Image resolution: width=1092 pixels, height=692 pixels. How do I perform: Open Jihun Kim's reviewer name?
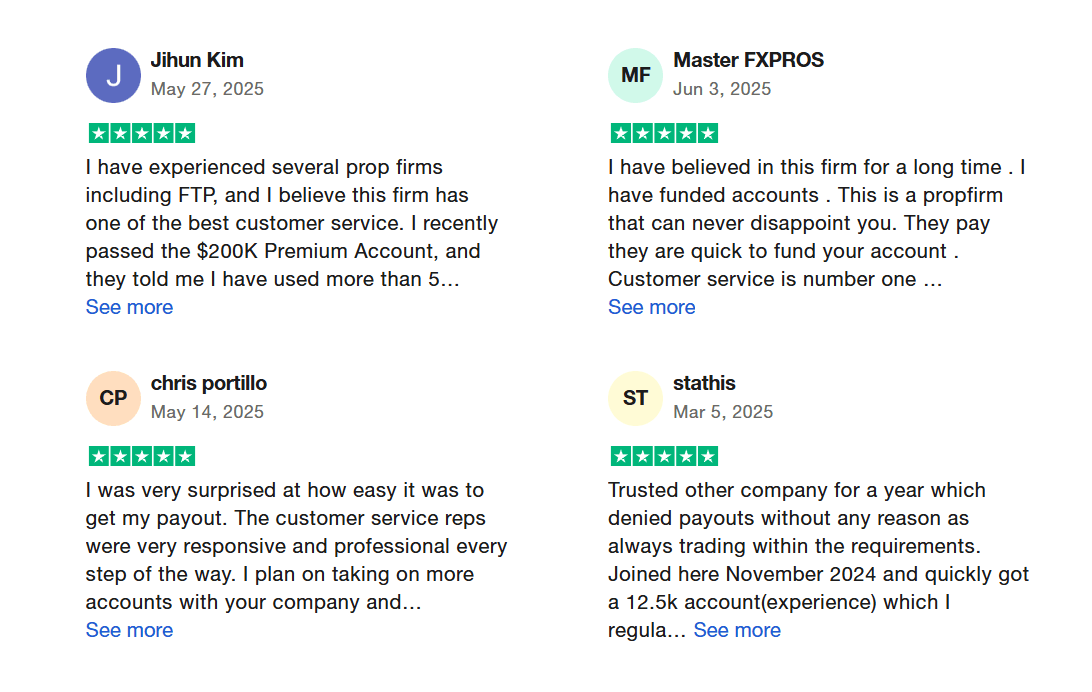(197, 61)
